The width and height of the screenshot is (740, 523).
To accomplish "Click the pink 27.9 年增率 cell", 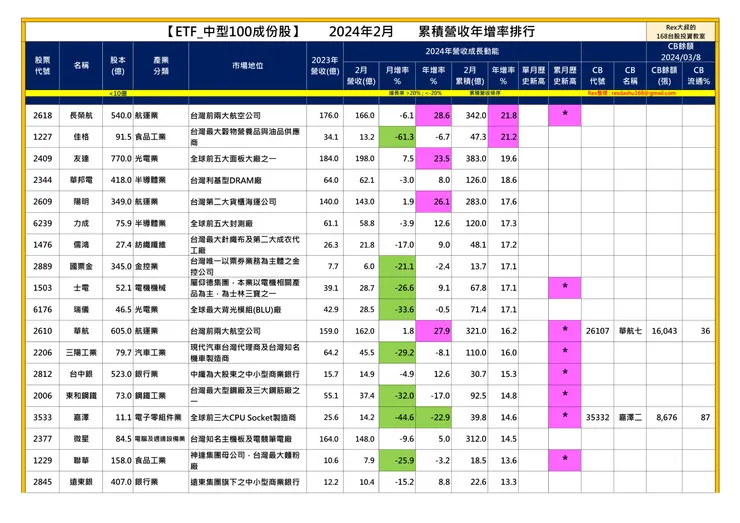I will (x=433, y=331).
